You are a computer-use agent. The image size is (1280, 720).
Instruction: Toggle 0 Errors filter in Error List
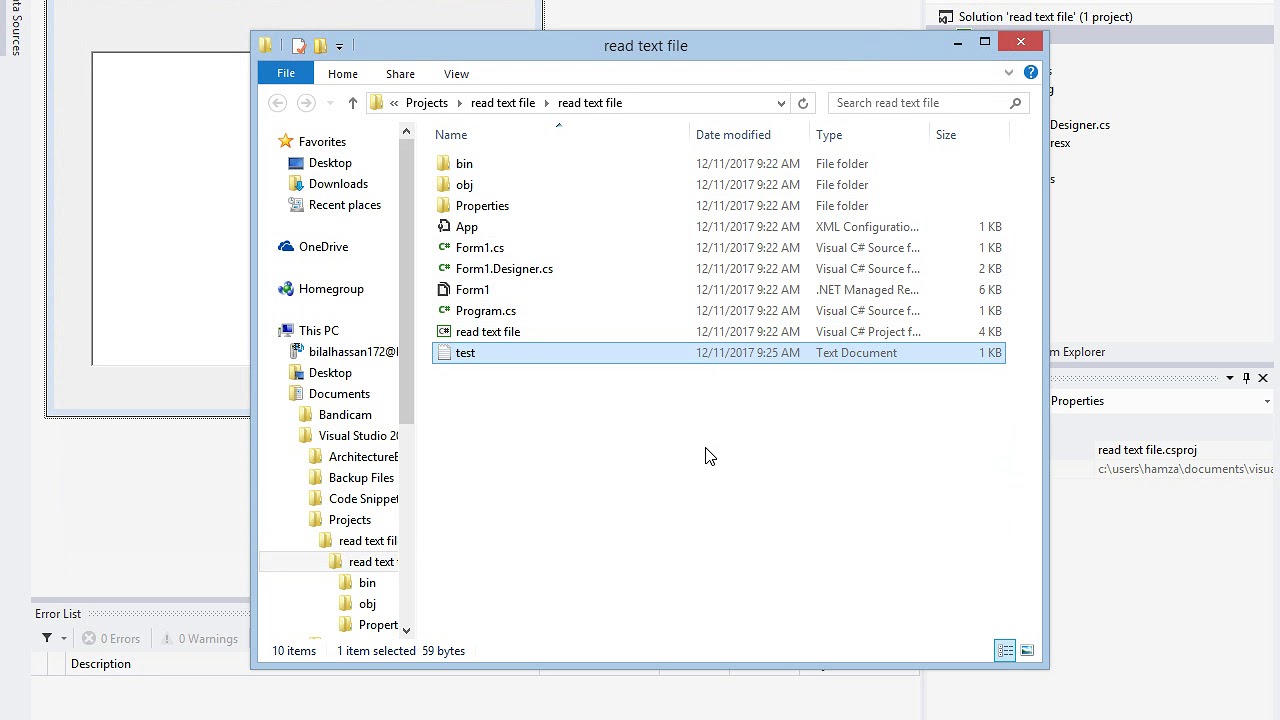[x=111, y=639]
